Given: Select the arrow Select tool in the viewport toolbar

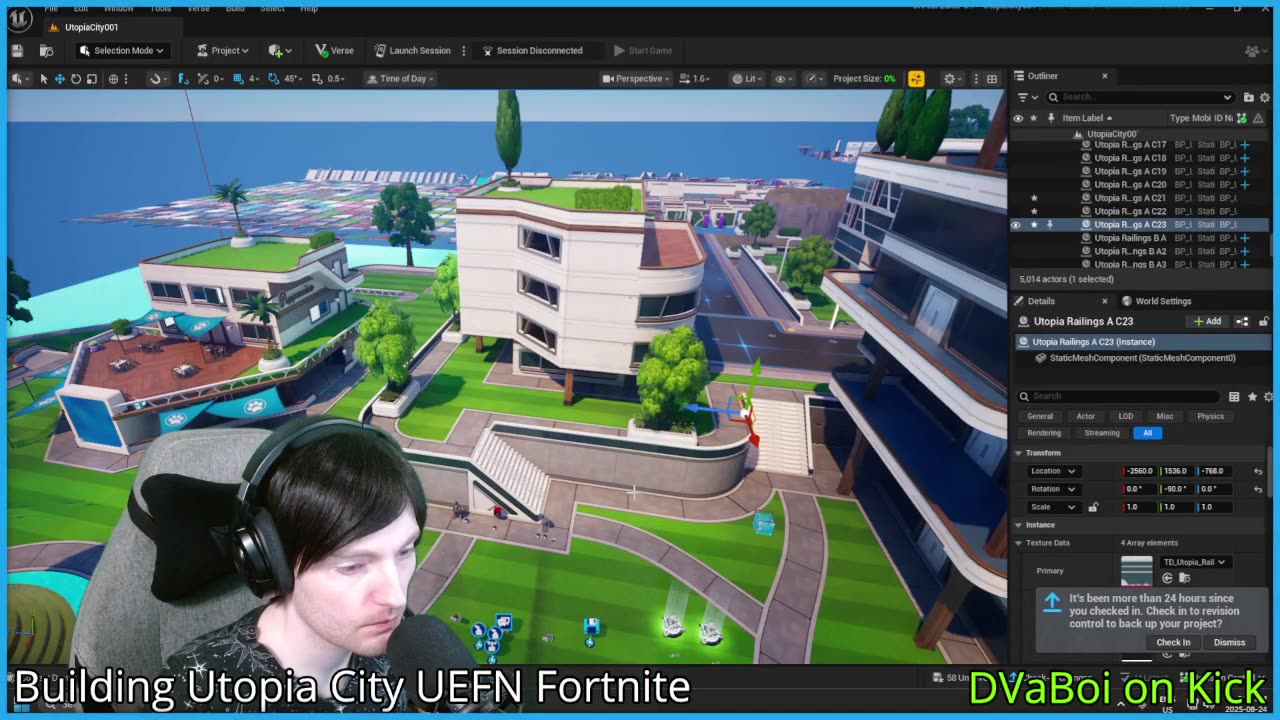Looking at the screenshot, I should coord(43,78).
